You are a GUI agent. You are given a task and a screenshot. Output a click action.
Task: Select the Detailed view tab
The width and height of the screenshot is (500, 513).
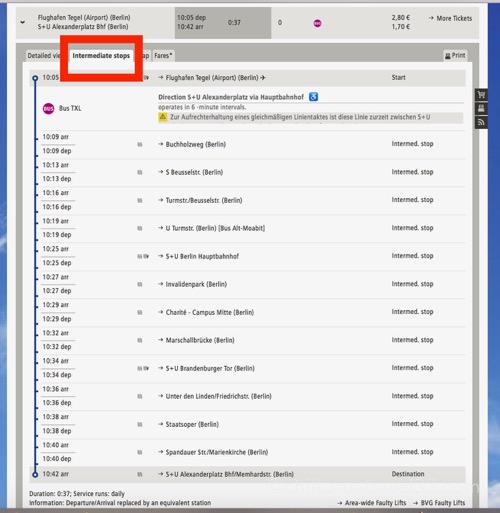point(44,56)
